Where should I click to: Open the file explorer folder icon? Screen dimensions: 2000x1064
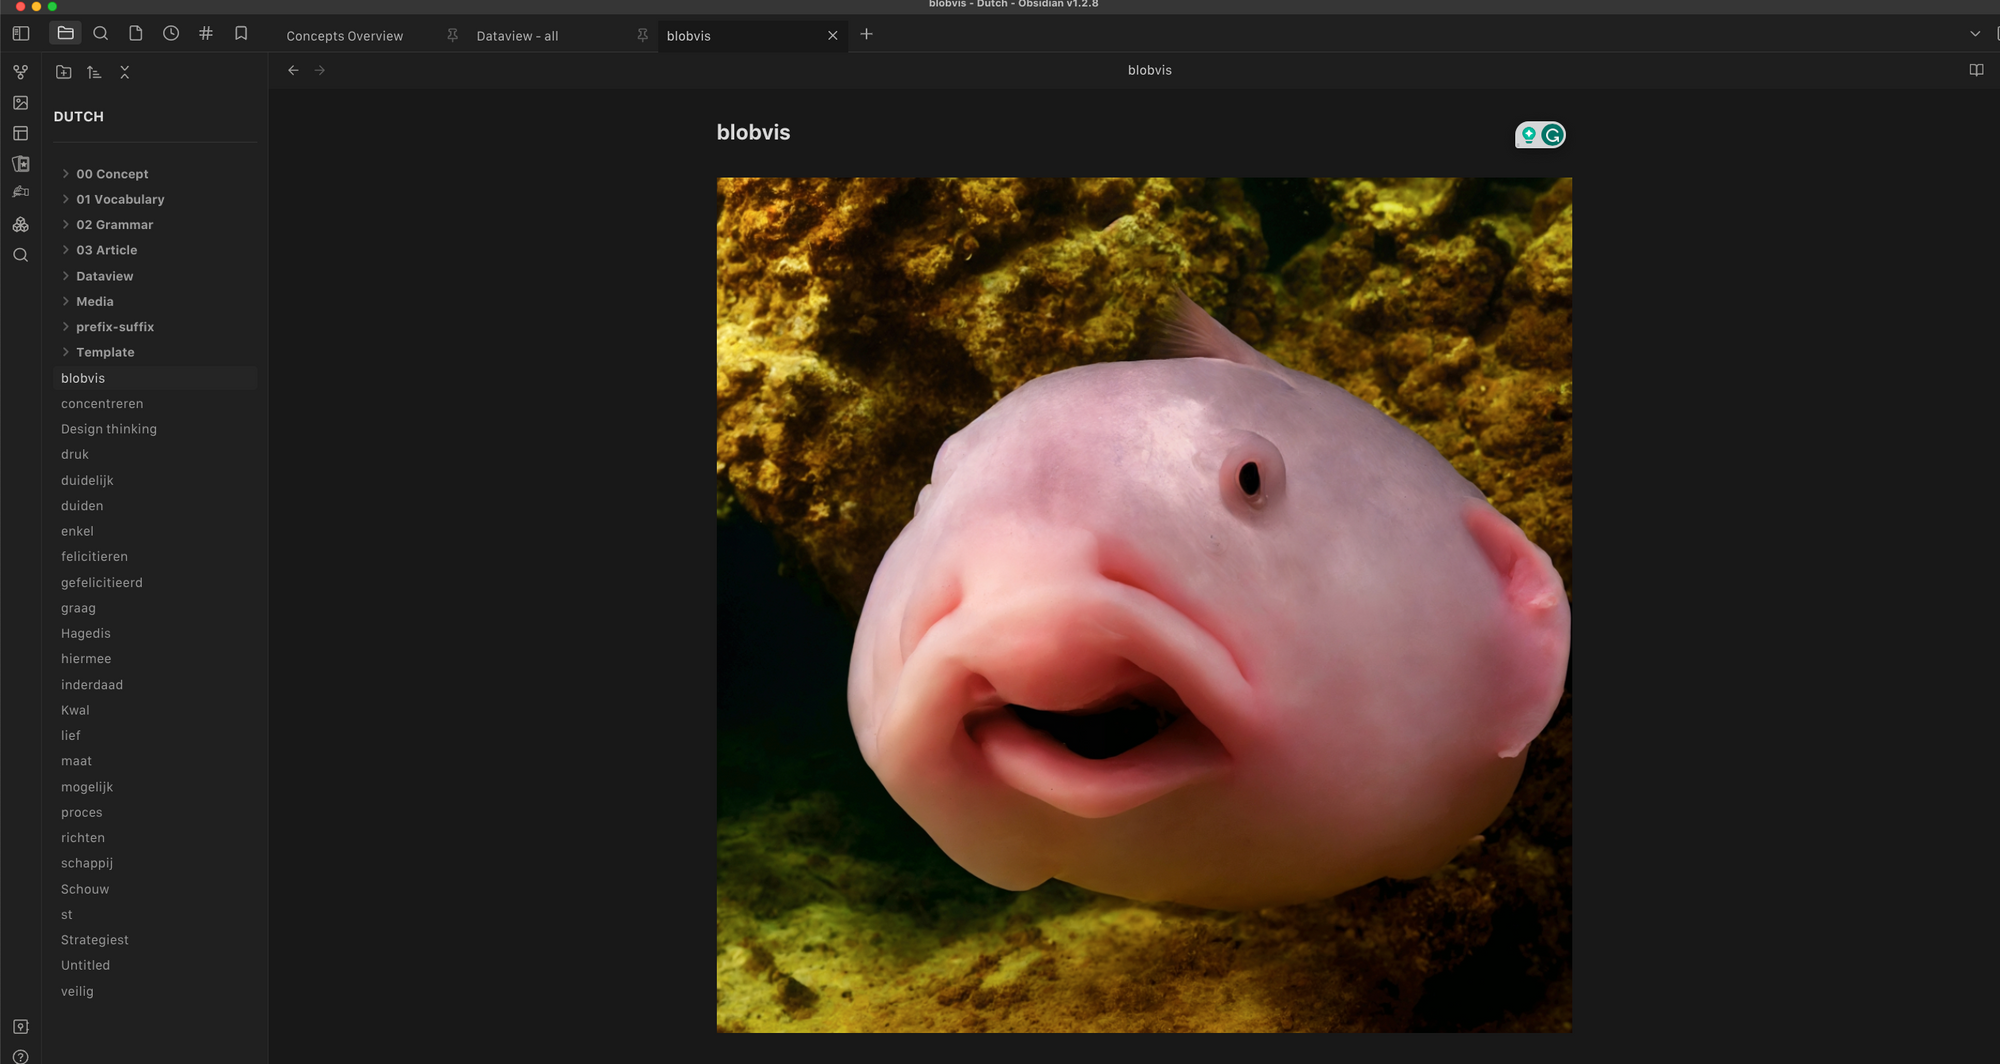pyautogui.click(x=65, y=33)
